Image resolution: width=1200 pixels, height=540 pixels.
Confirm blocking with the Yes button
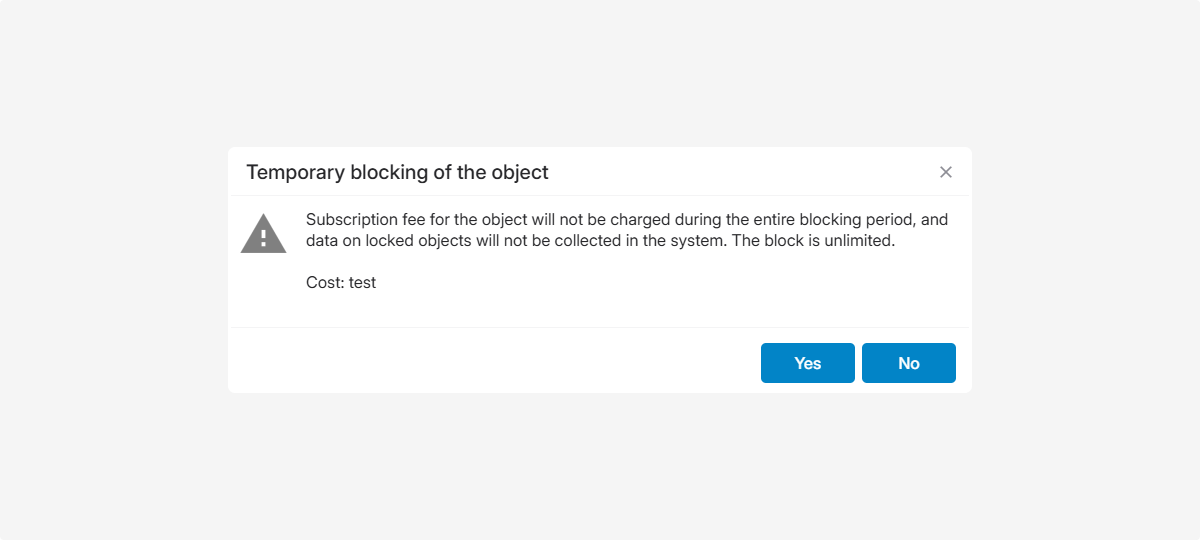tap(807, 363)
